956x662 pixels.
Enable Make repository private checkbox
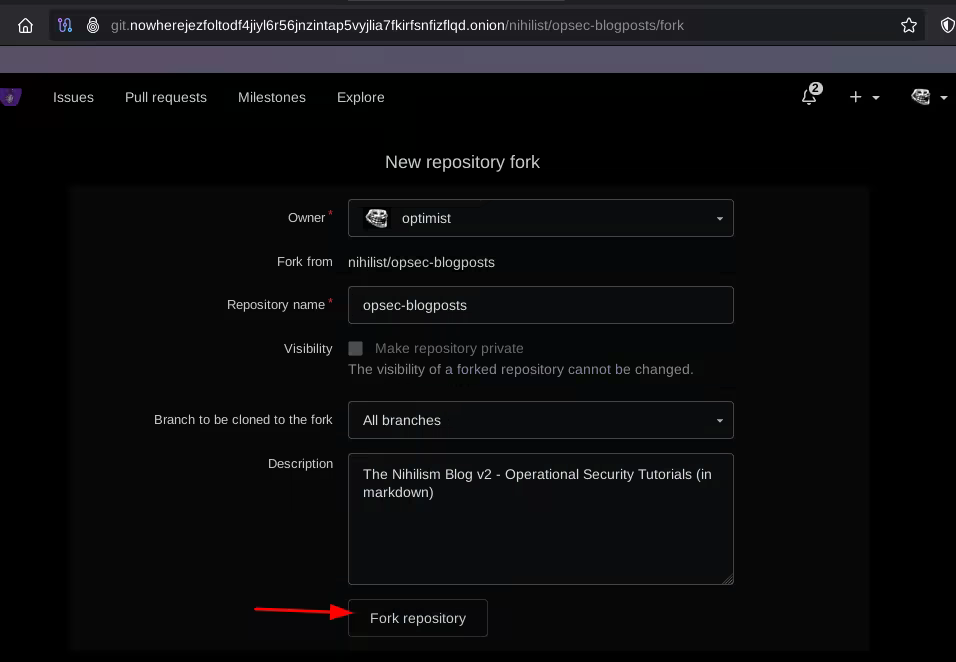tap(355, 348)
